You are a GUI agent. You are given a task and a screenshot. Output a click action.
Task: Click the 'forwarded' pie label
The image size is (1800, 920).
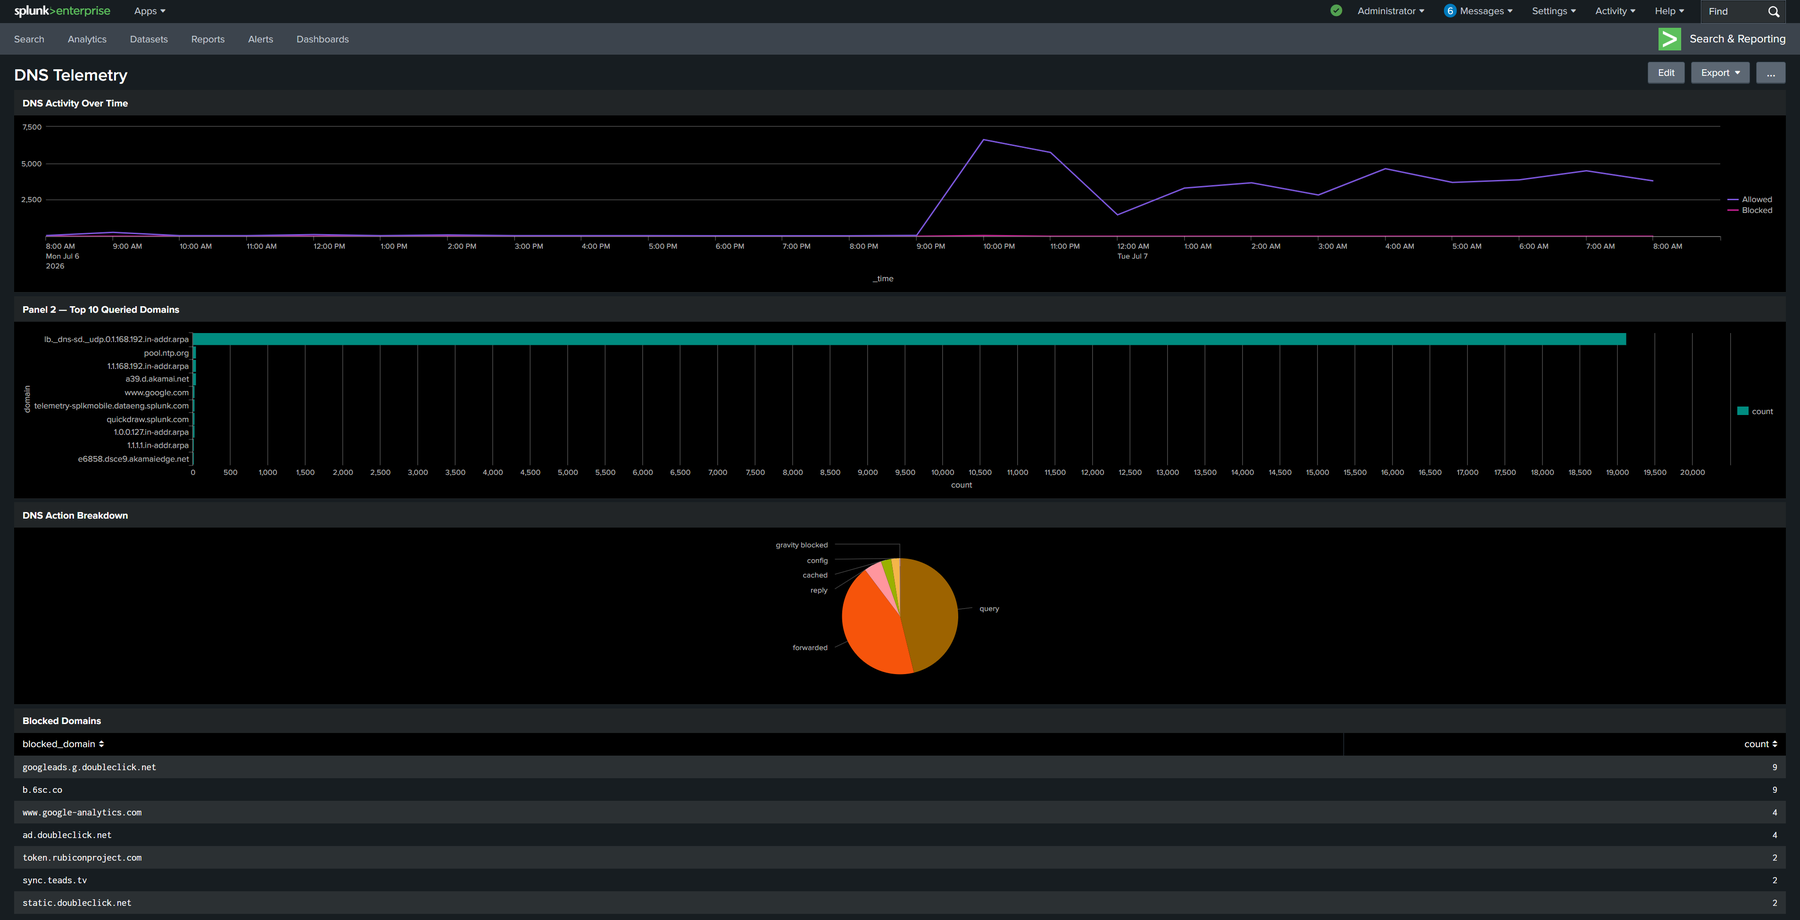(810, 648)
